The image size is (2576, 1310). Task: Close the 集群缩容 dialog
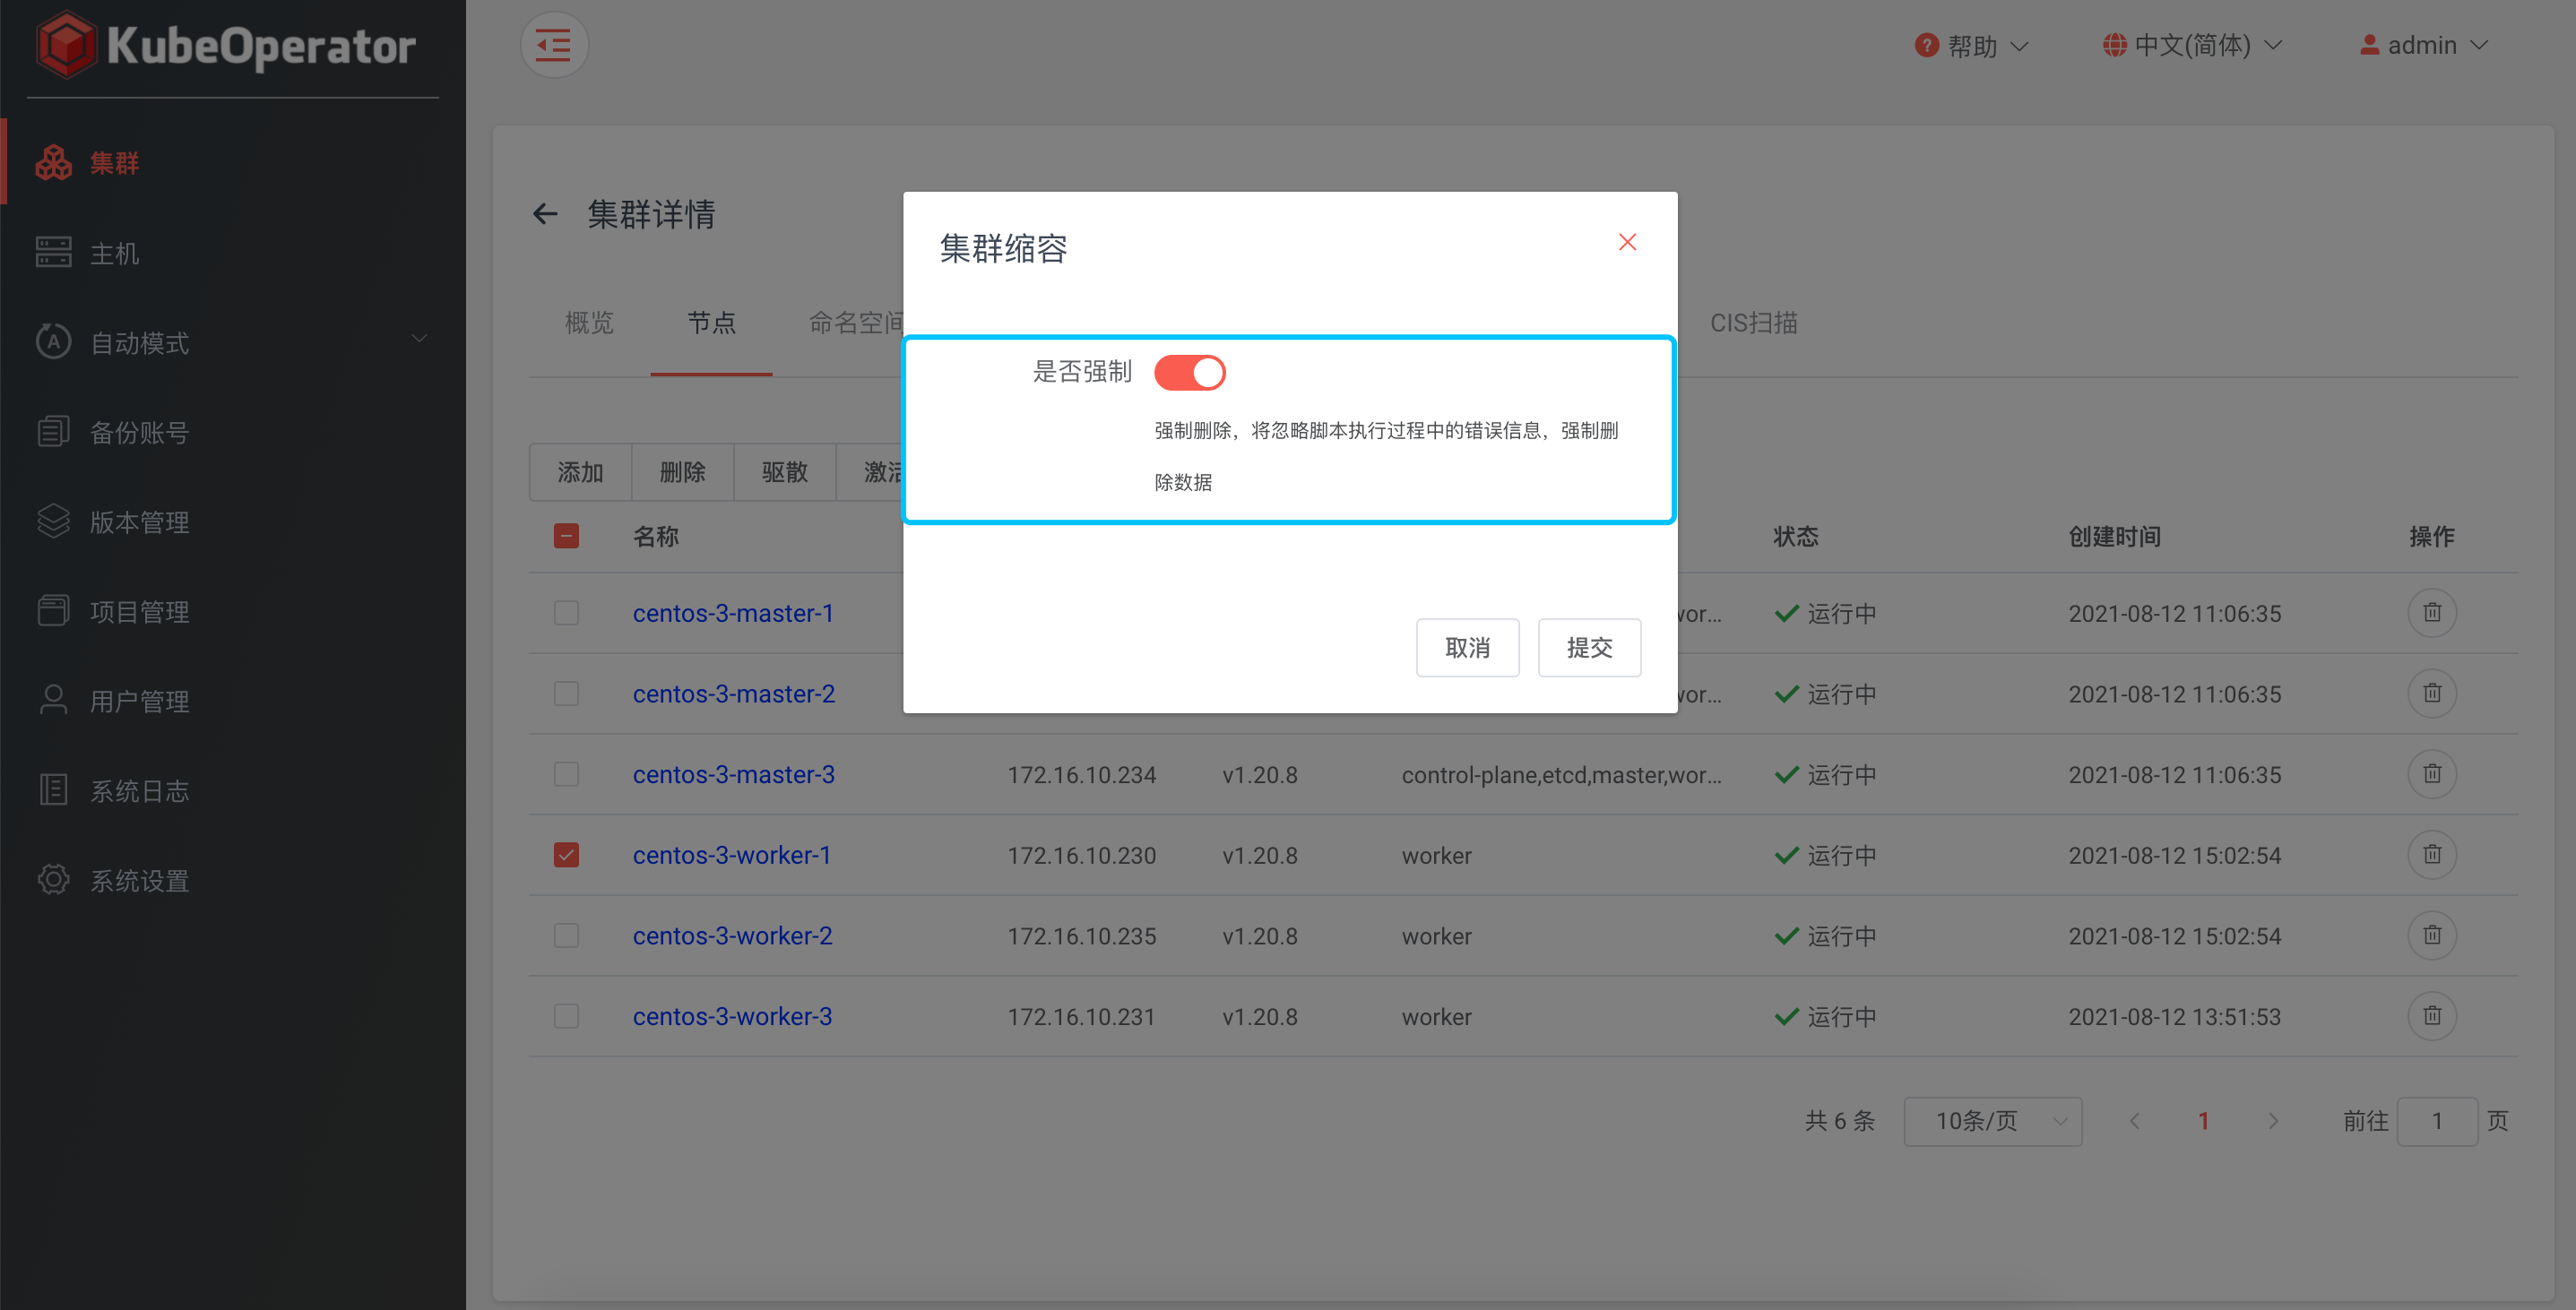click(1627, 242)
